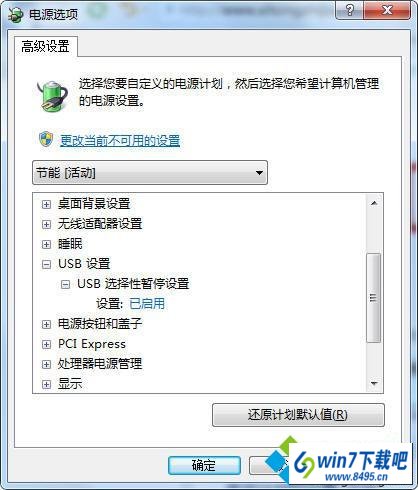Screen dimensions: 418x490
Task: Click the power options title bar icon
Action: coord(16,14)
